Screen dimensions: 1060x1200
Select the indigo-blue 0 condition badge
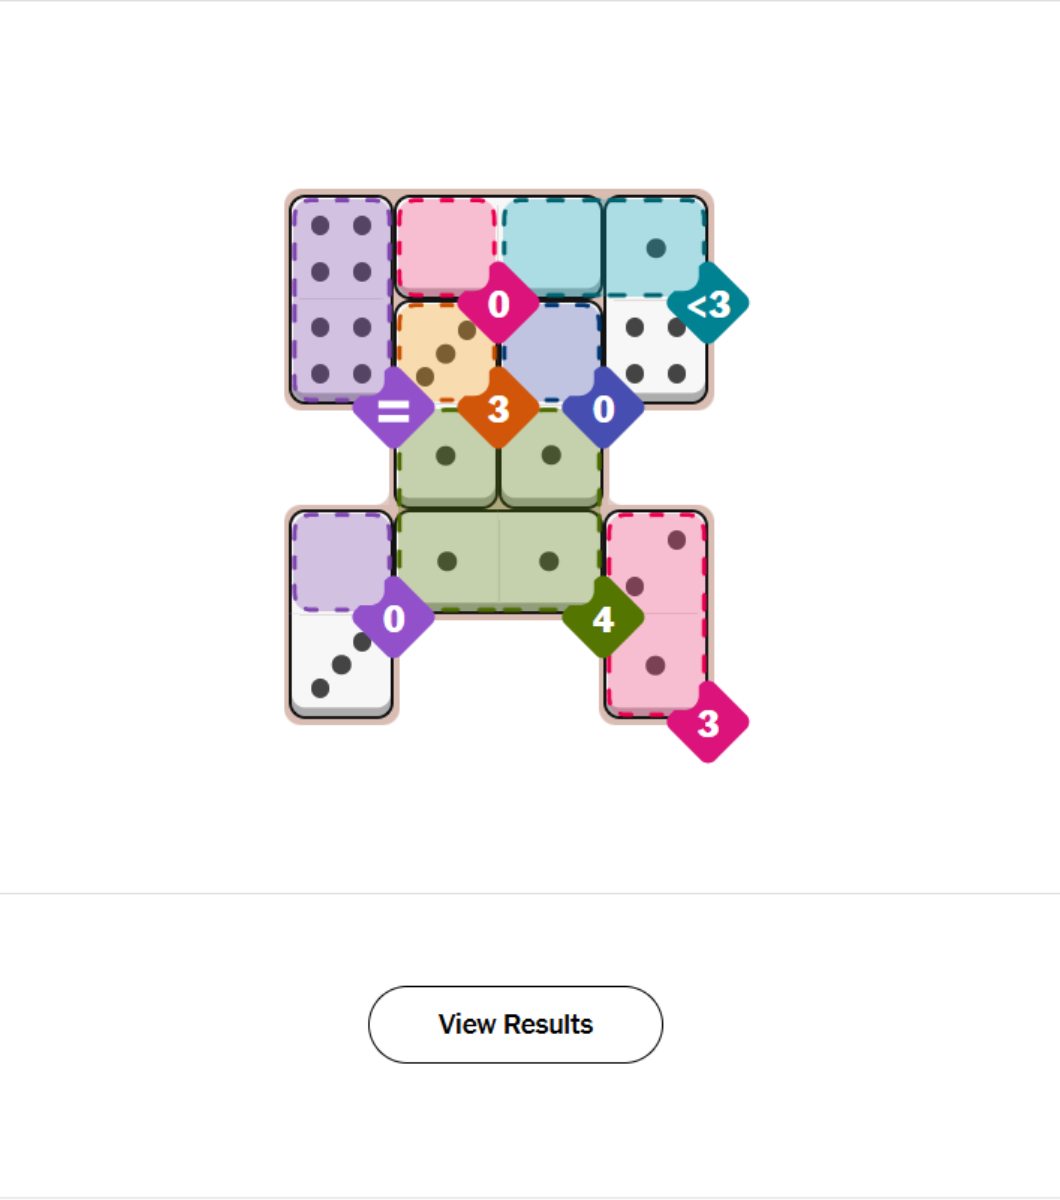point(603,409)
